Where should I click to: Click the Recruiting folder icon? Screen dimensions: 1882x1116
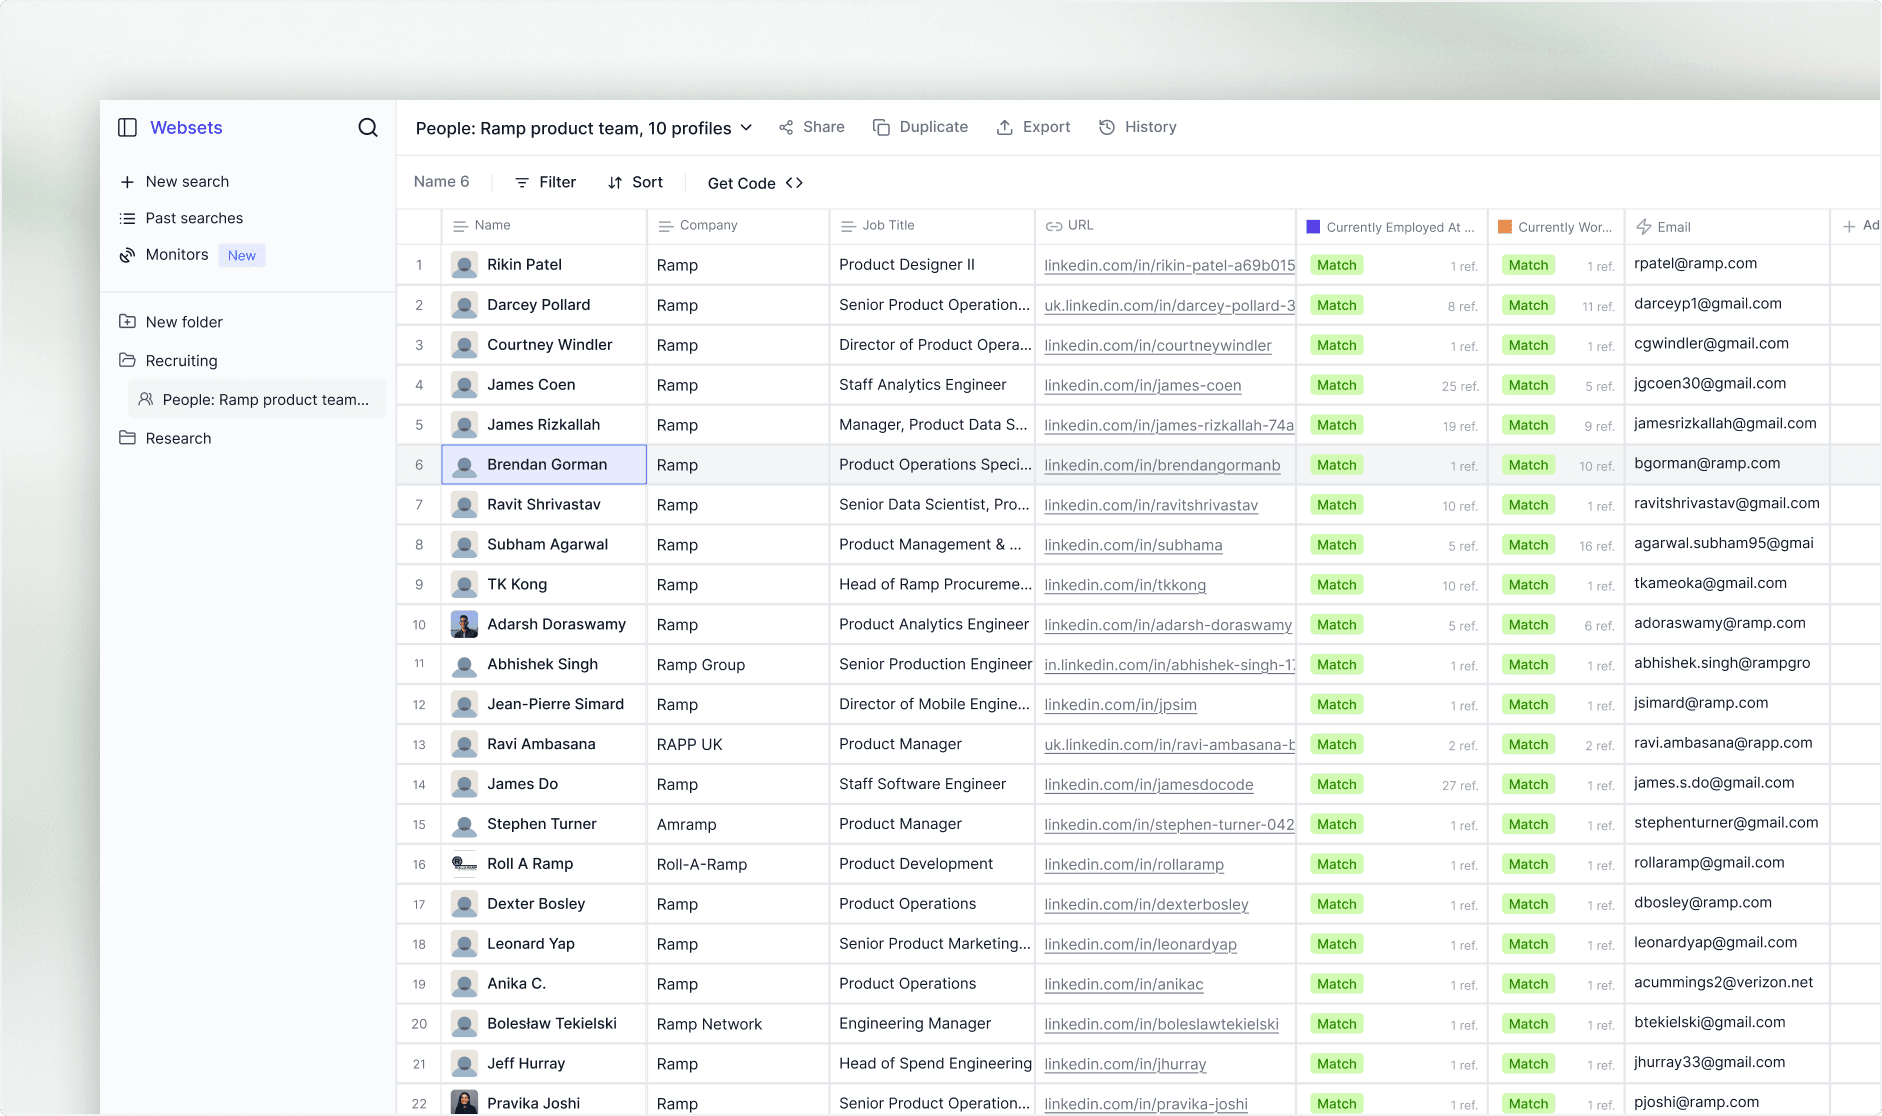(127, 360)
